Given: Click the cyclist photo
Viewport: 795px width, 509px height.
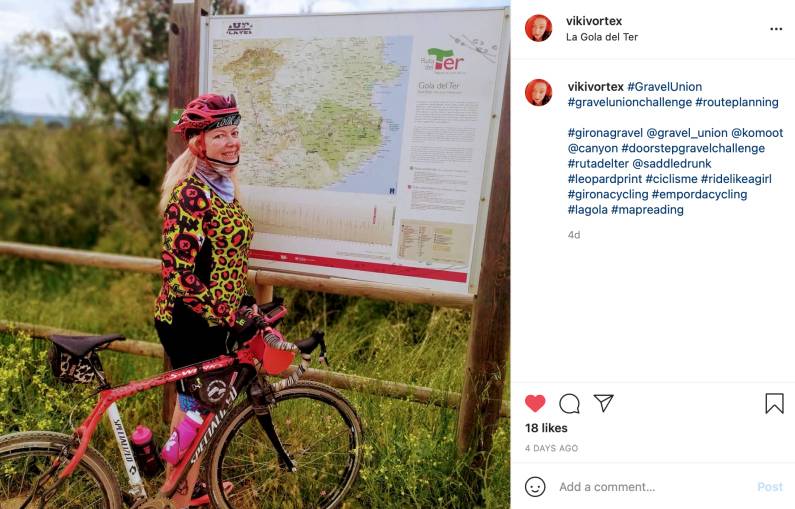Looking at the screenshot, I should pyautogui.click(x=255, y=254).
